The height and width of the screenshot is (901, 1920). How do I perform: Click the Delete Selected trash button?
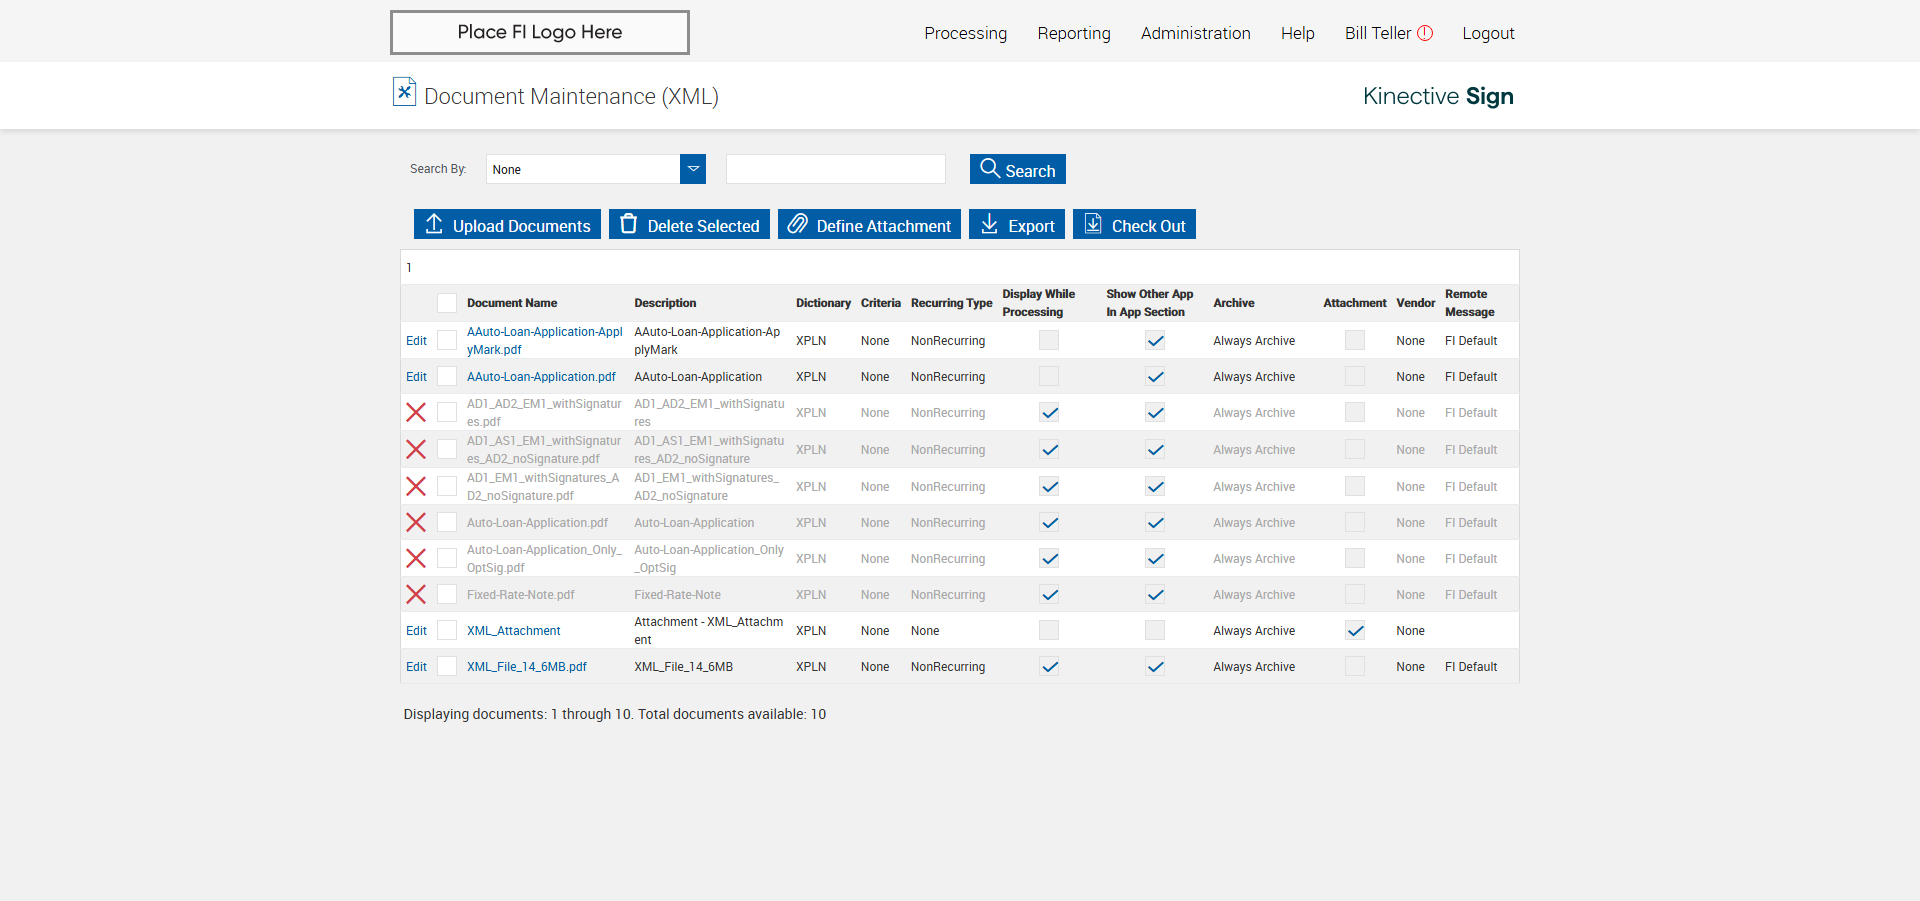(x=689, y=225)
